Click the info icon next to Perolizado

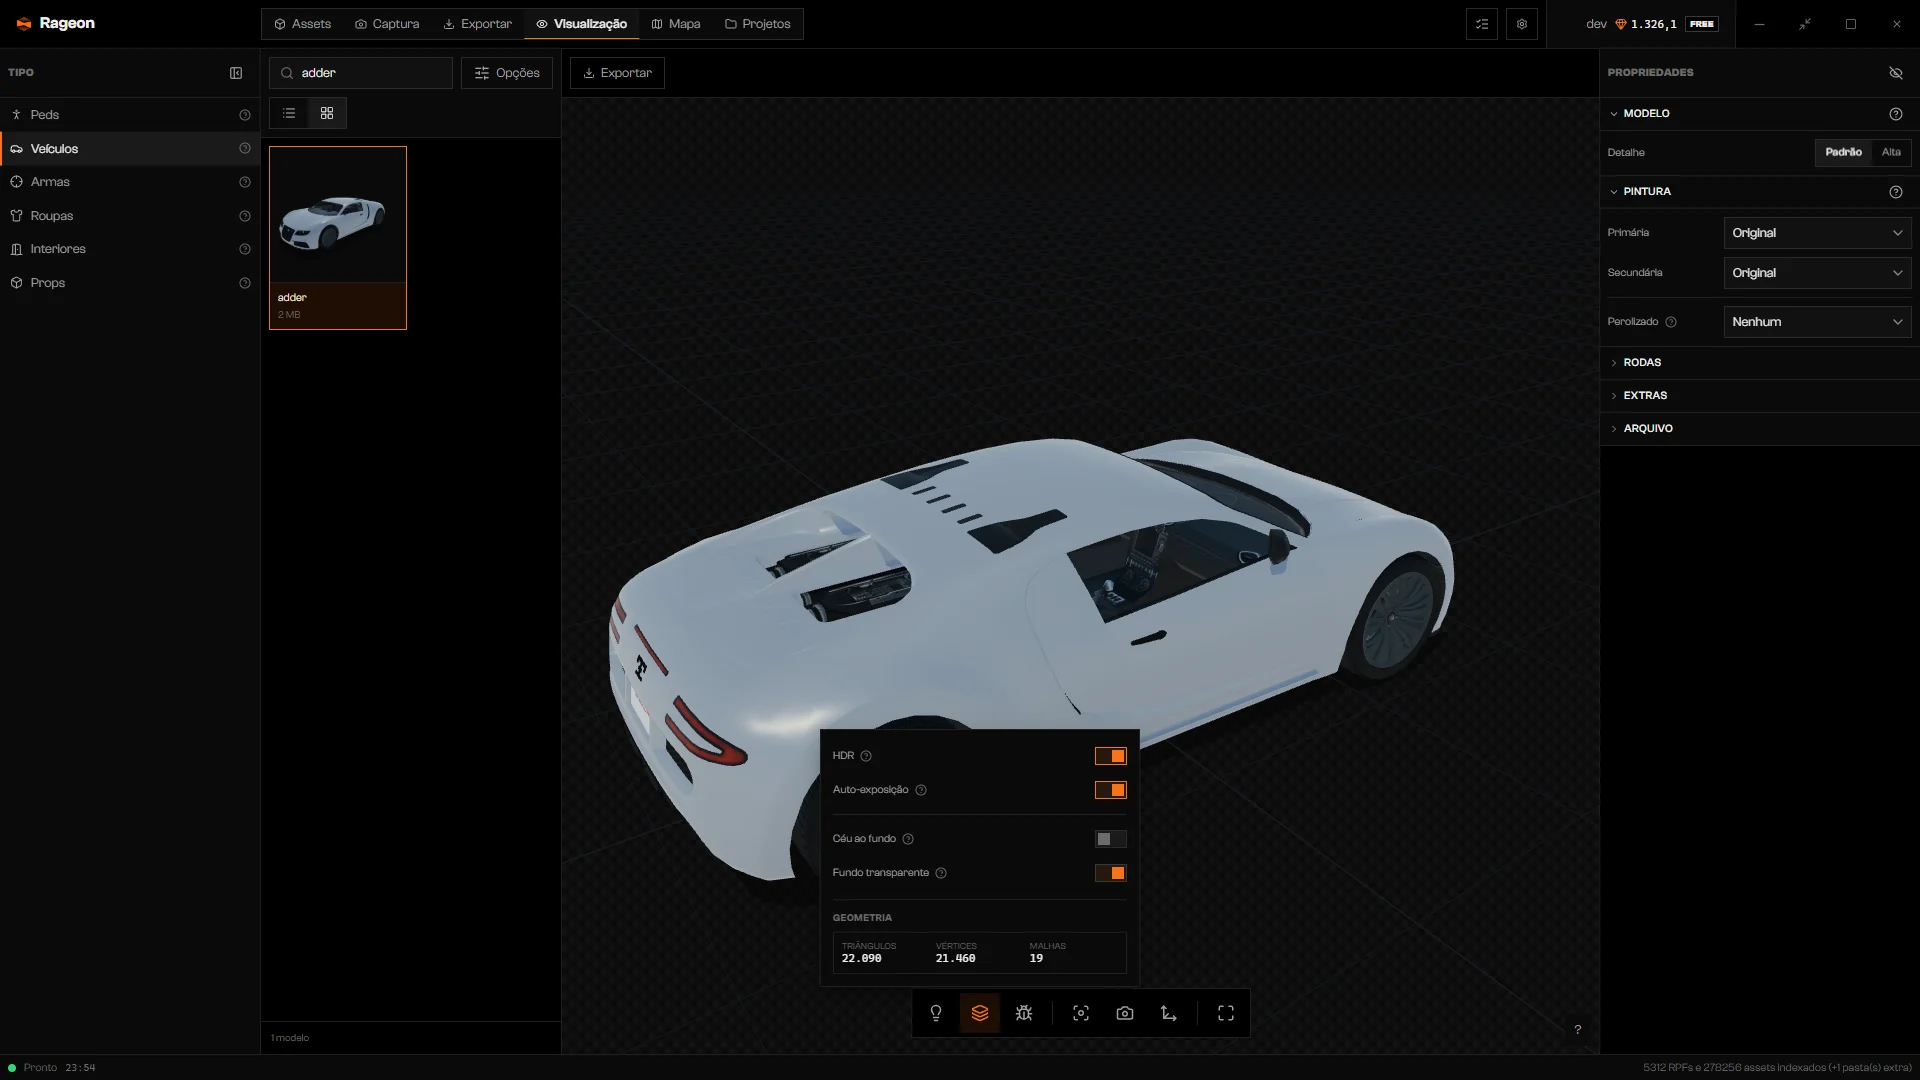pos(1671,322)
